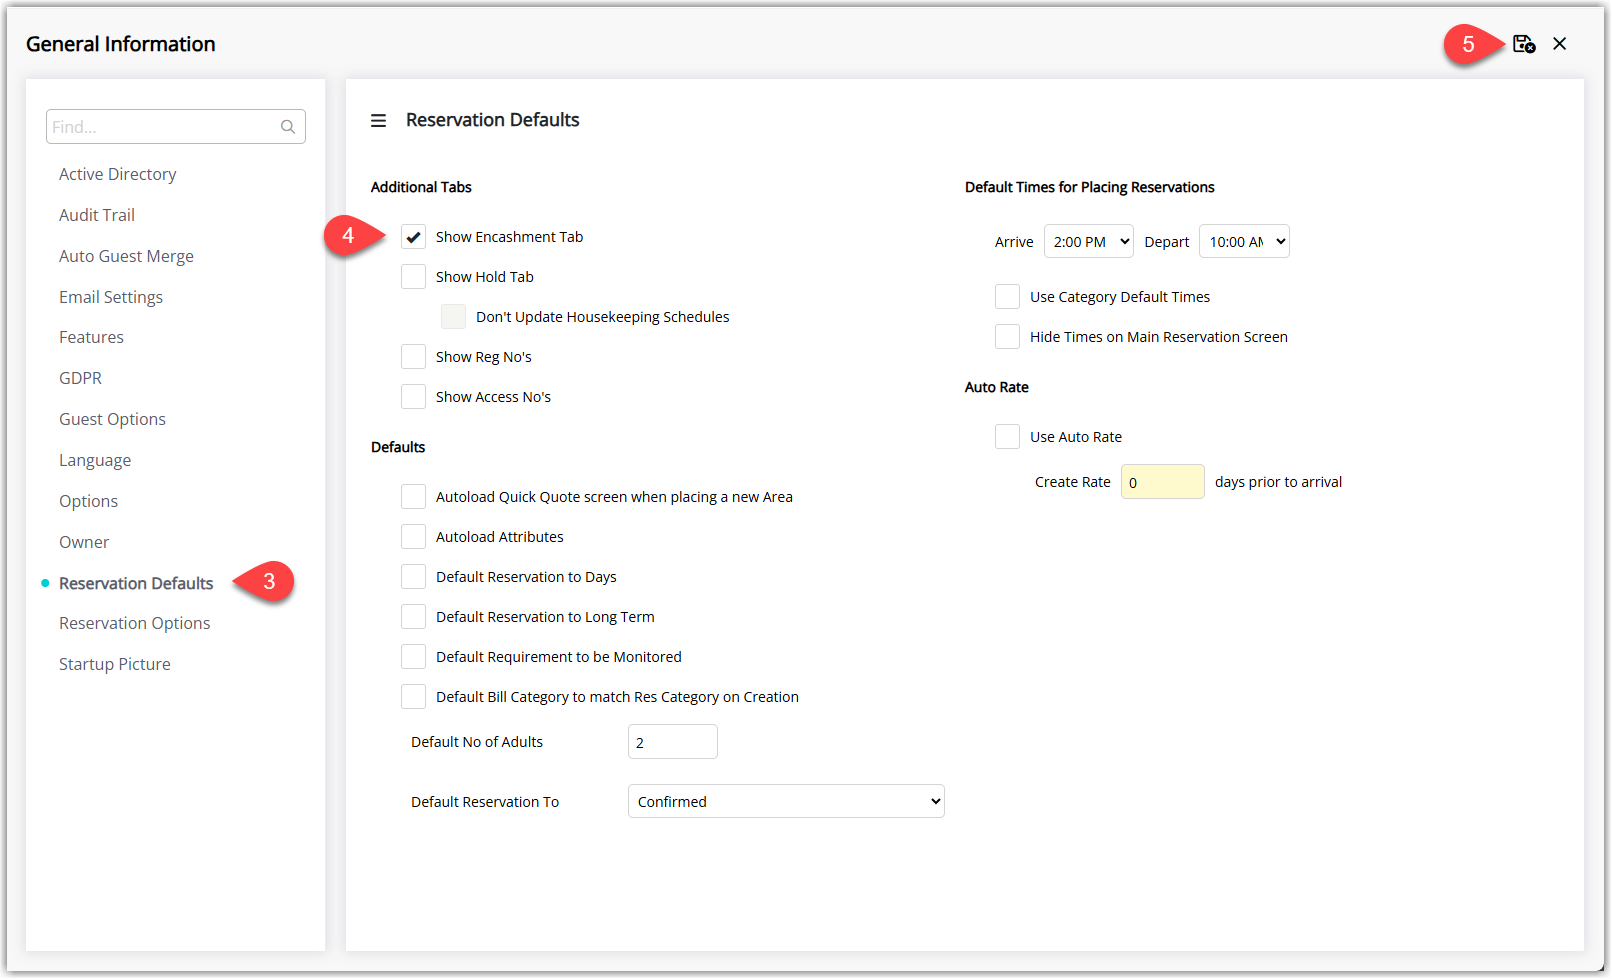The width and height of the screenshot is (1612, 979).
Task: Click the Save/Exit icon in header
Action: (x=1524, y=44)
